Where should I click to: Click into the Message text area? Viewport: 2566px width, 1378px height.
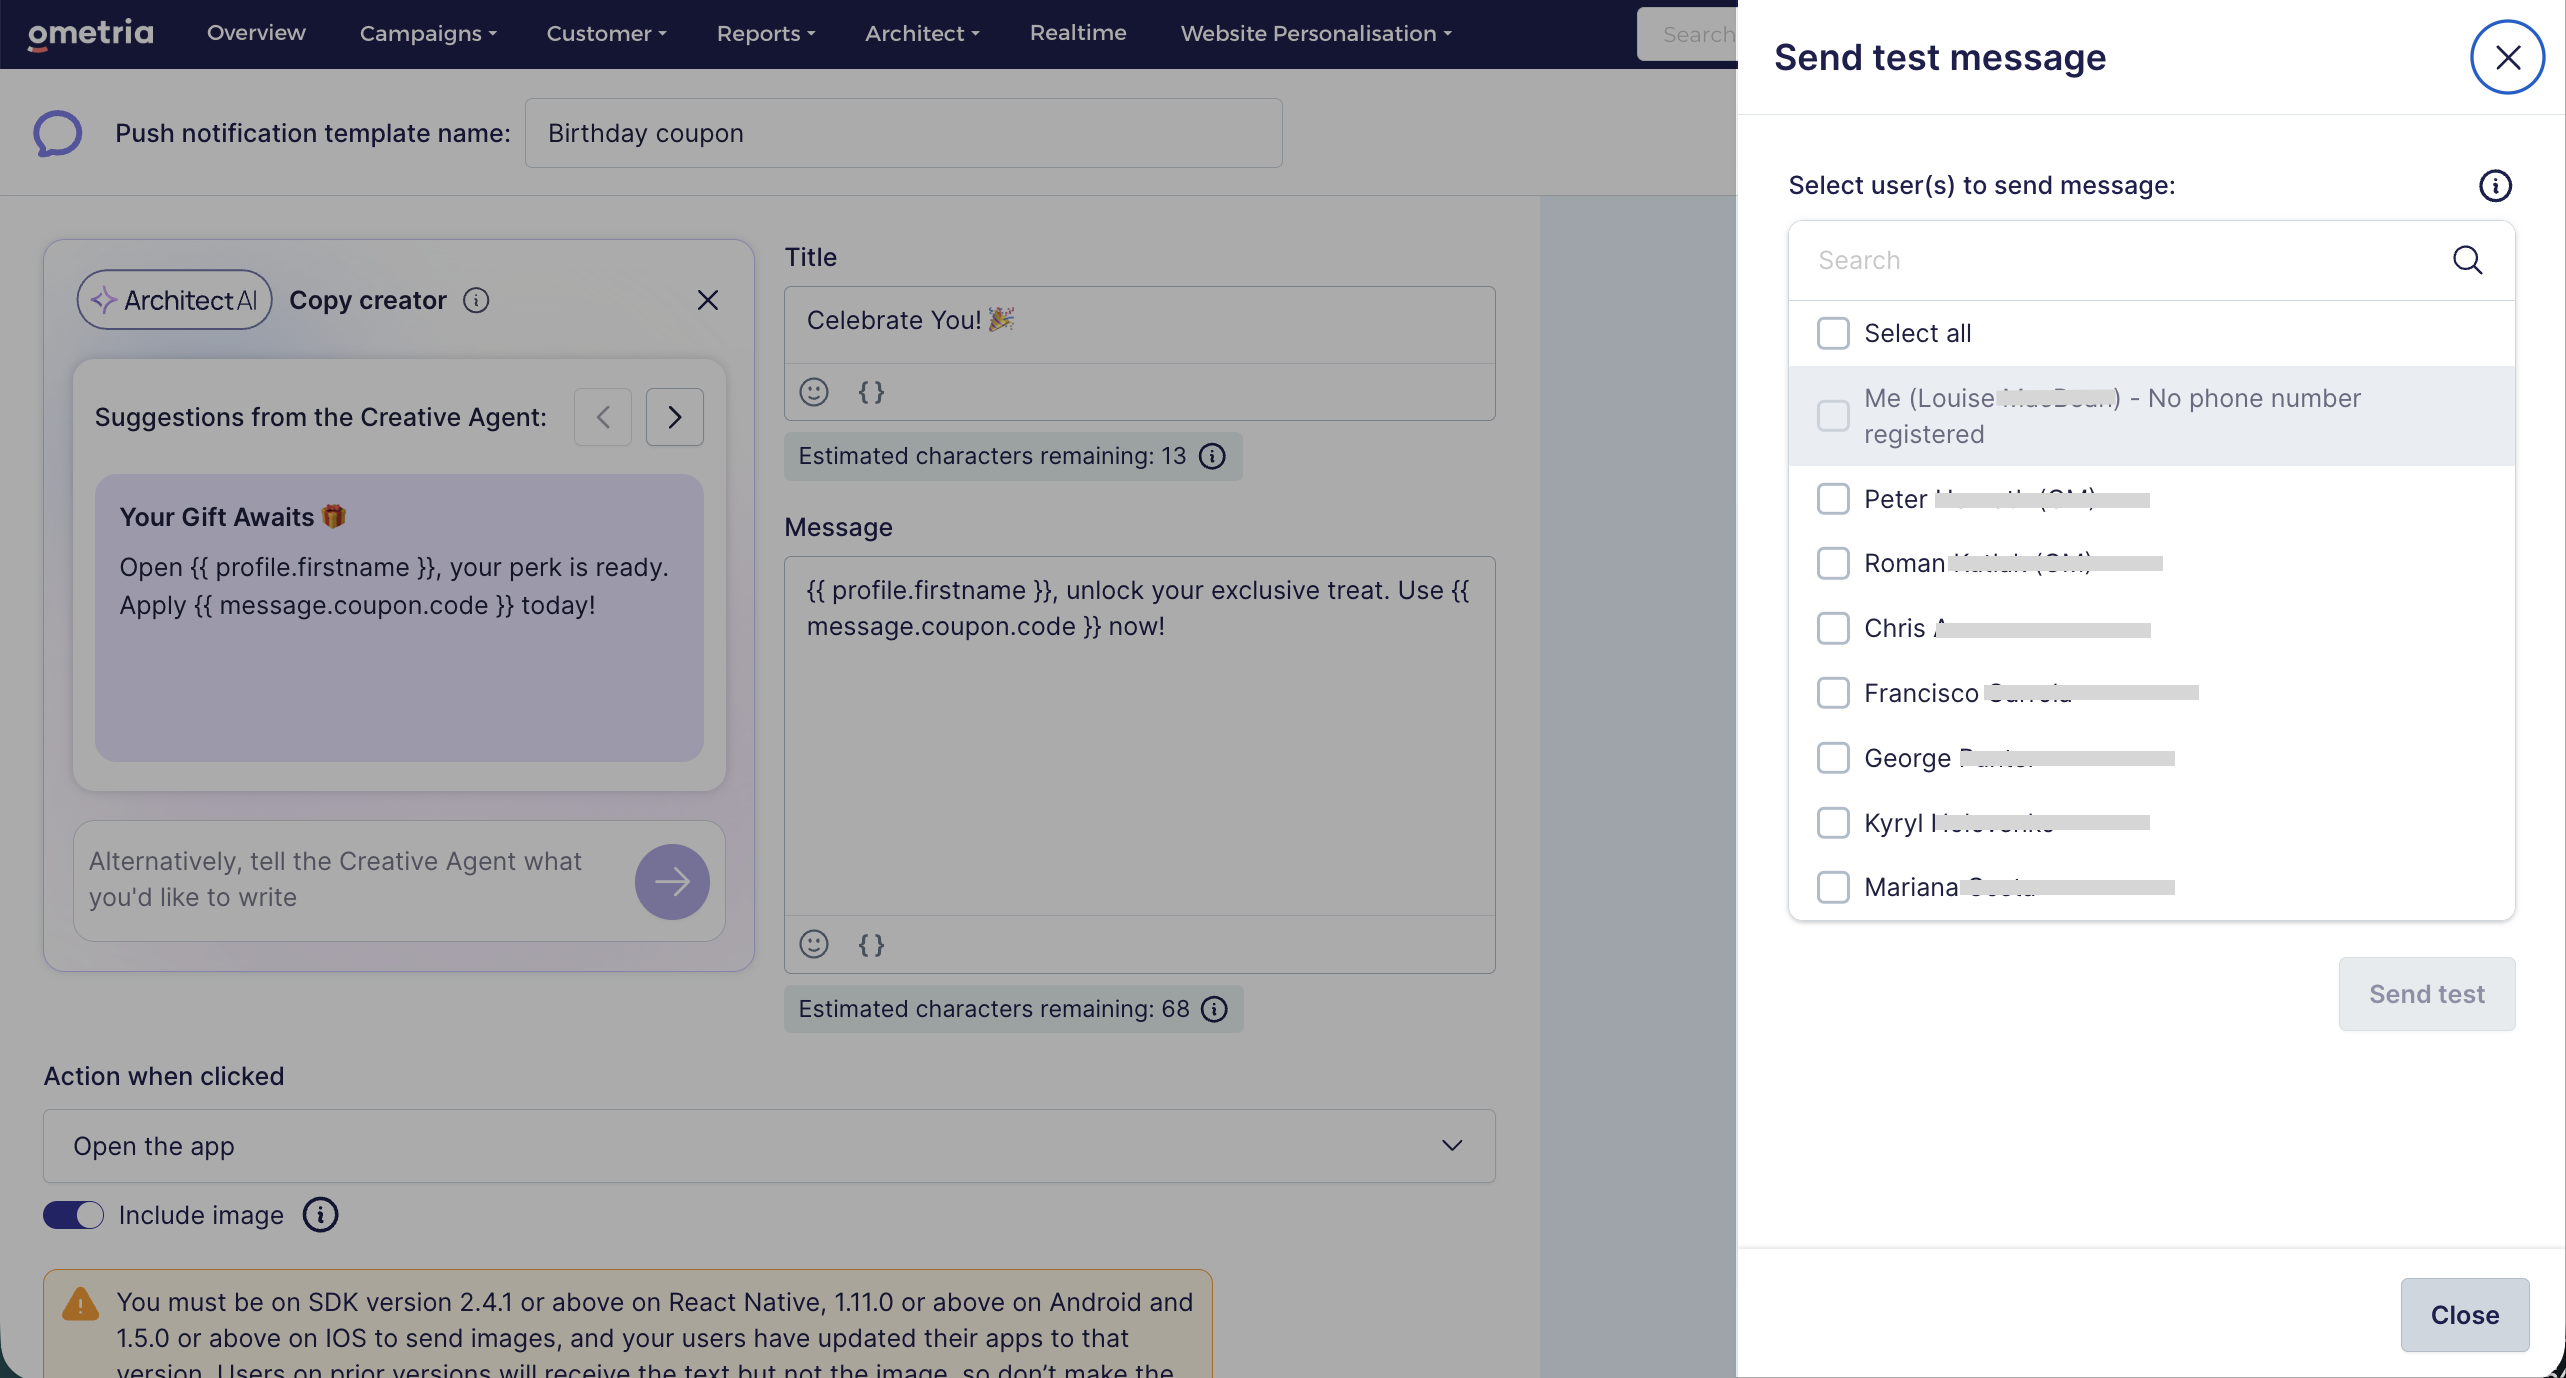tap(1140, 736)
